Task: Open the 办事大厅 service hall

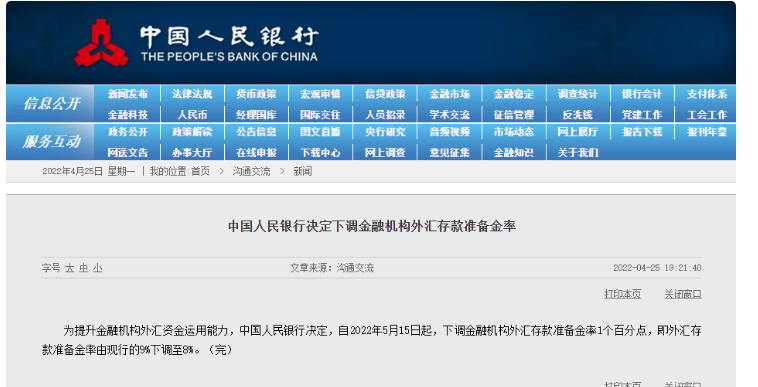Action: [x=192, y=153]
